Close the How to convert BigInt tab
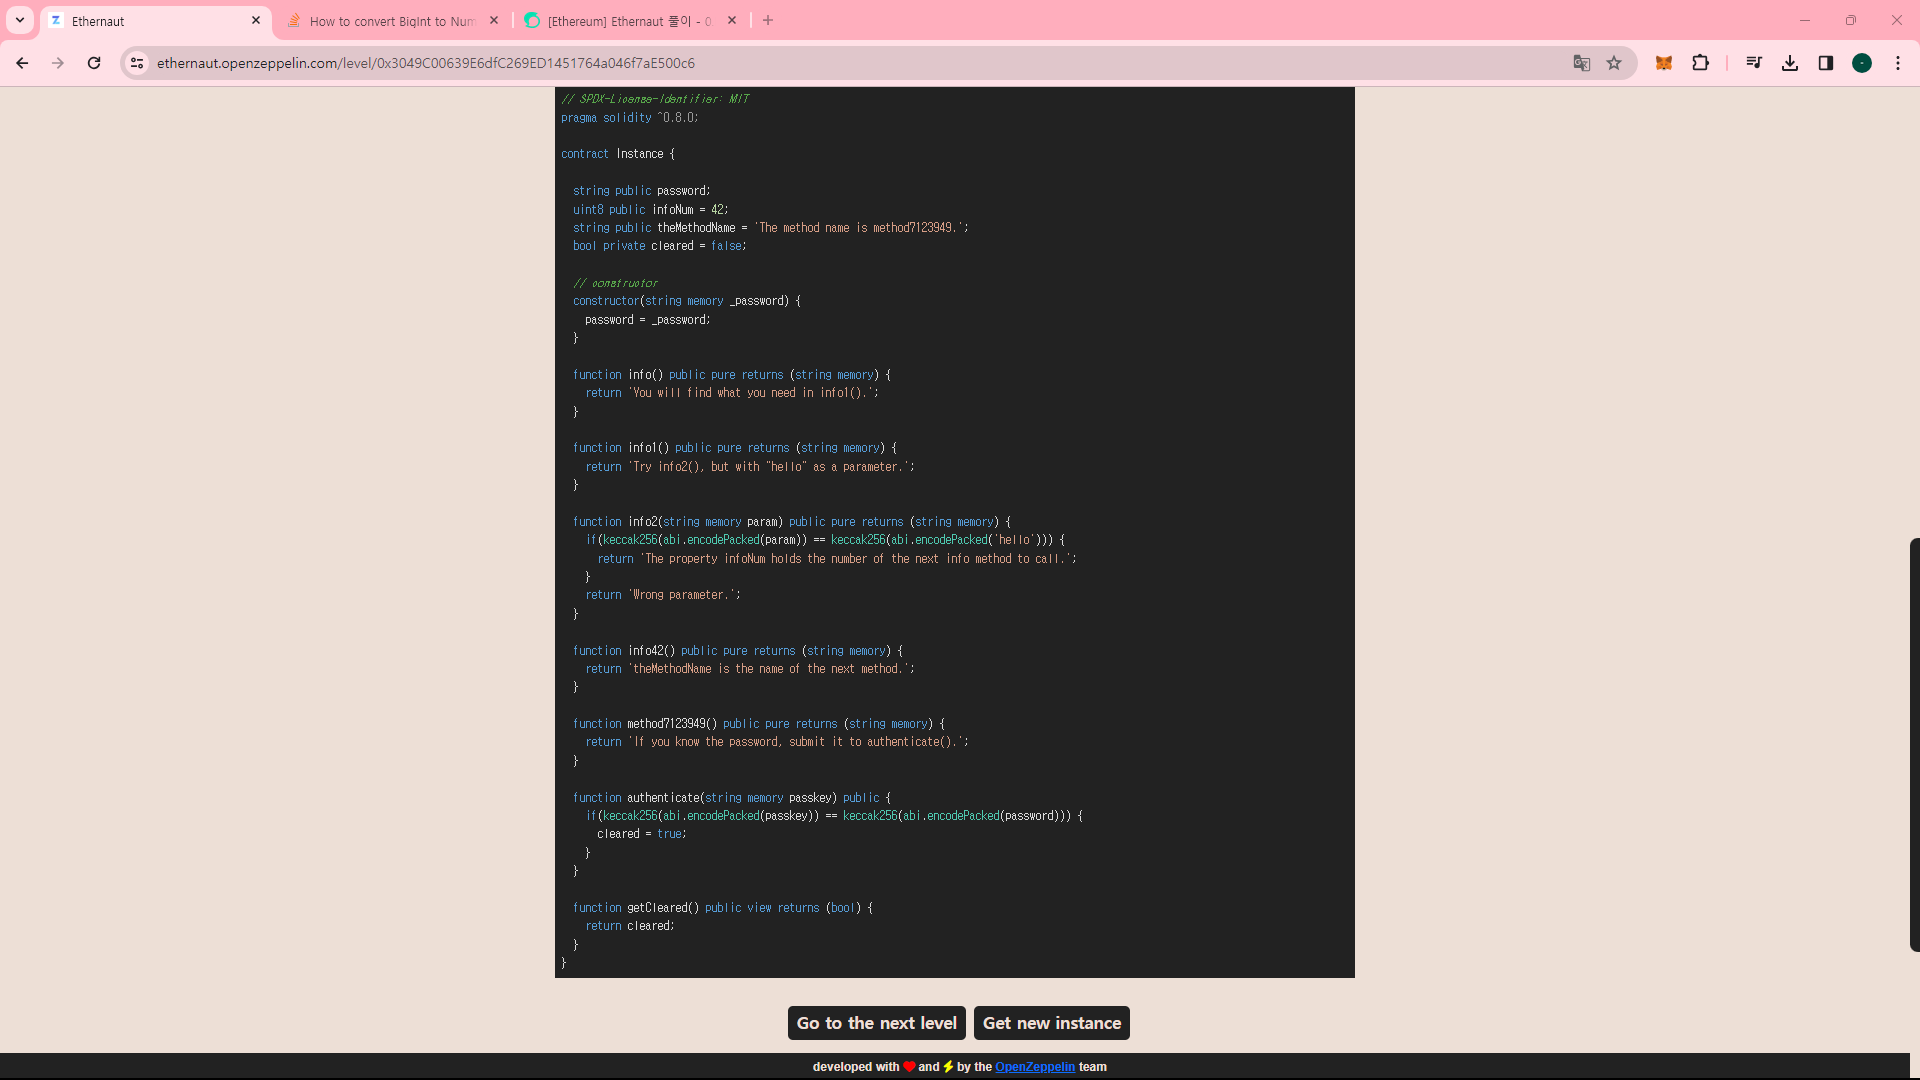The image size is (1920, 1080). (x=494, y=20)
